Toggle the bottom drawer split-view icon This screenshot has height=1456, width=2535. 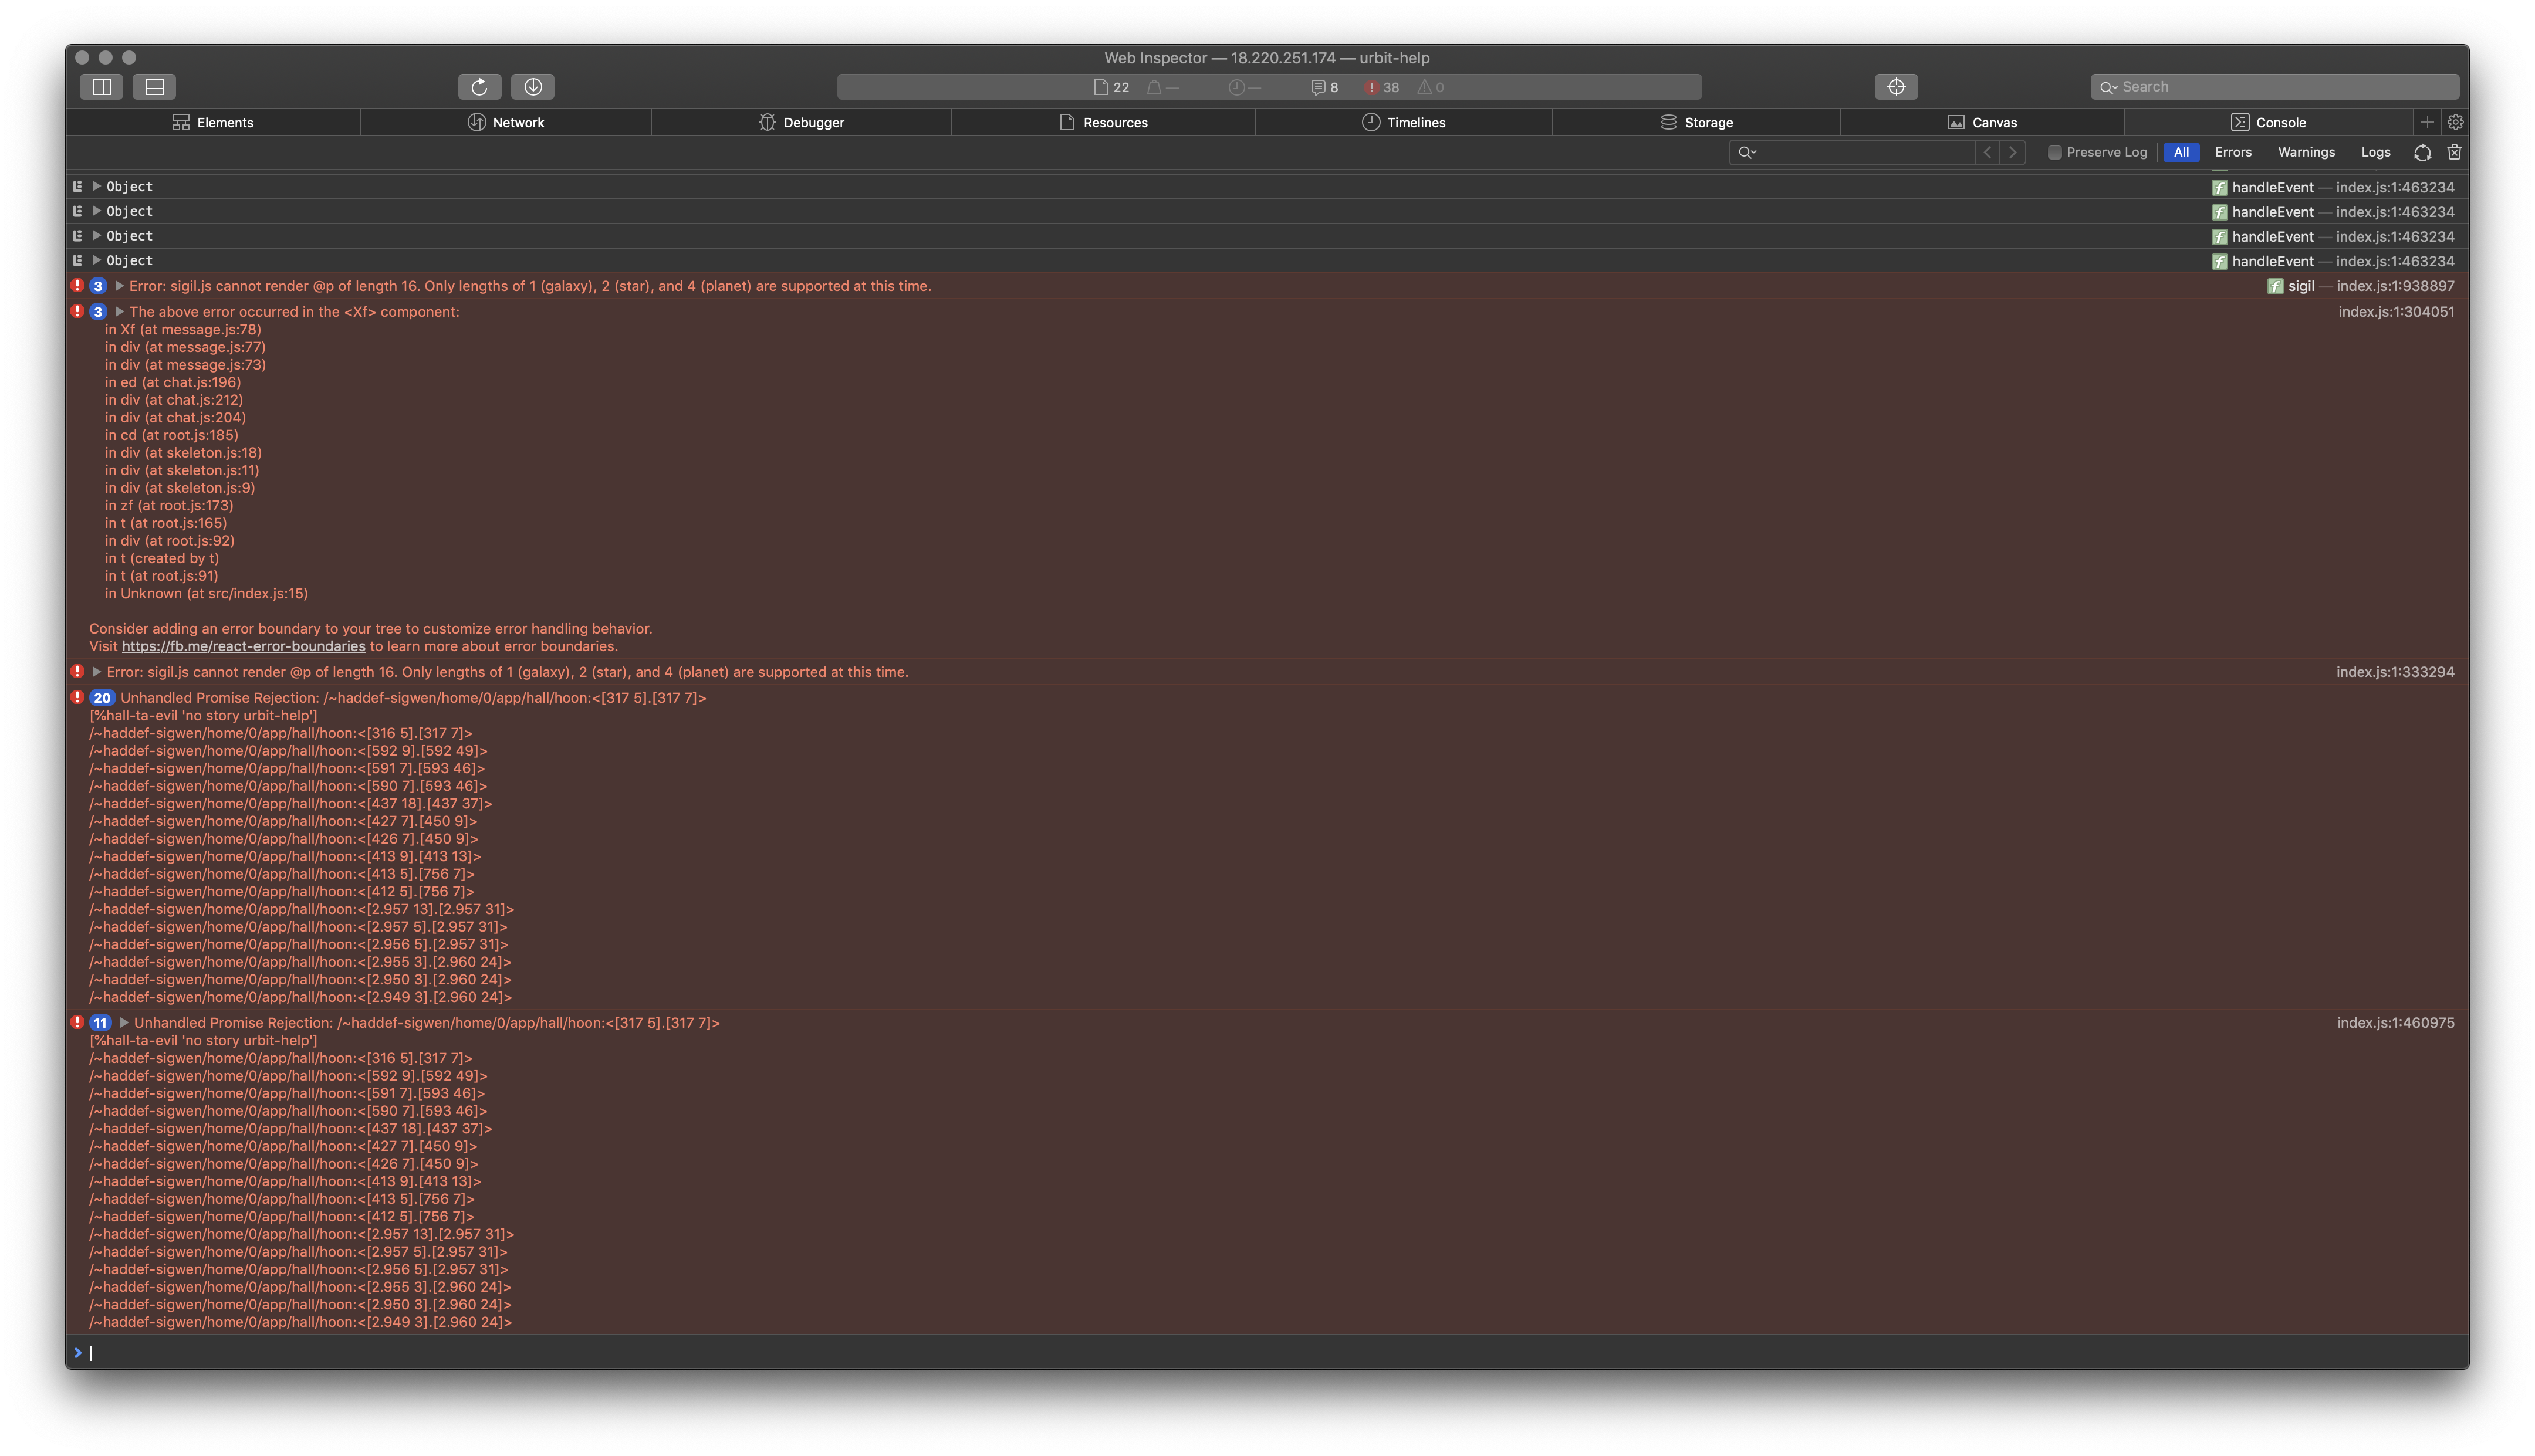click(x=154, y=86)
